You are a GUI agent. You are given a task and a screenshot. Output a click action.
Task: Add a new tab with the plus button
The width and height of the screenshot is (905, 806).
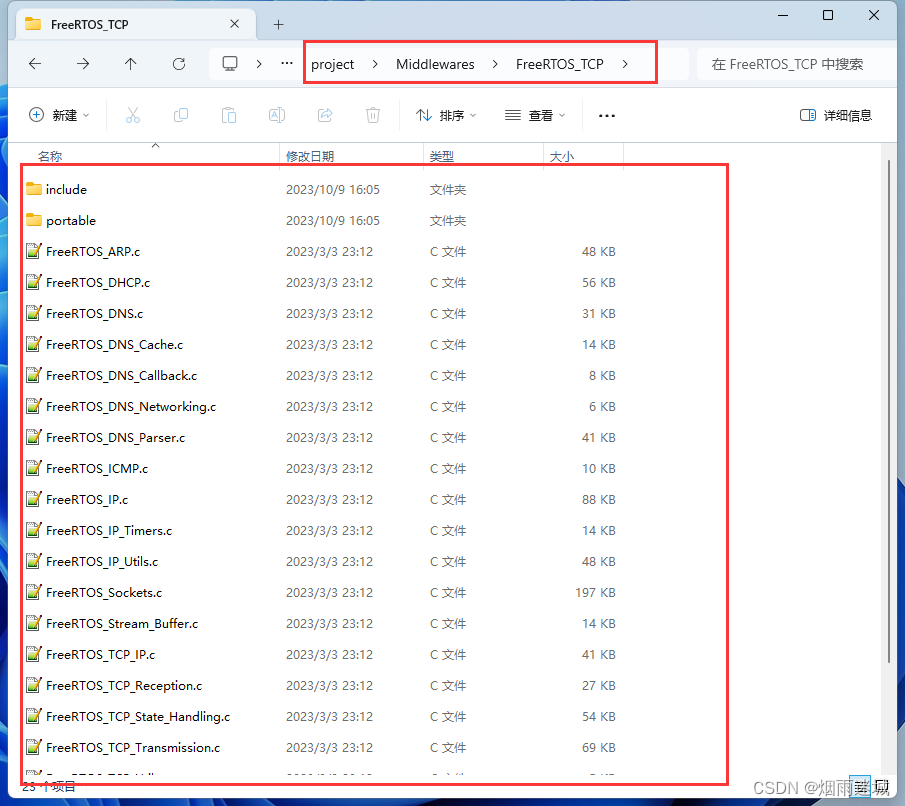tap(278, 24)
